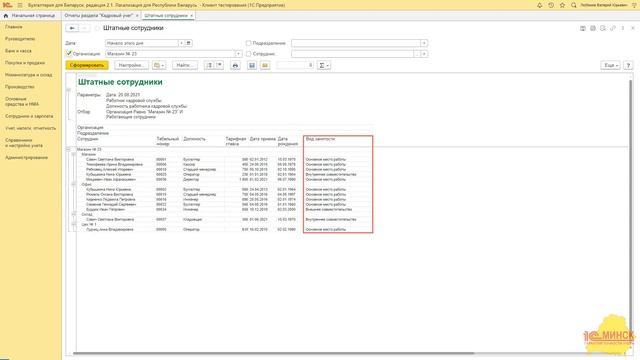
Task: Open history icon in title bar
Action: point(551,5)
